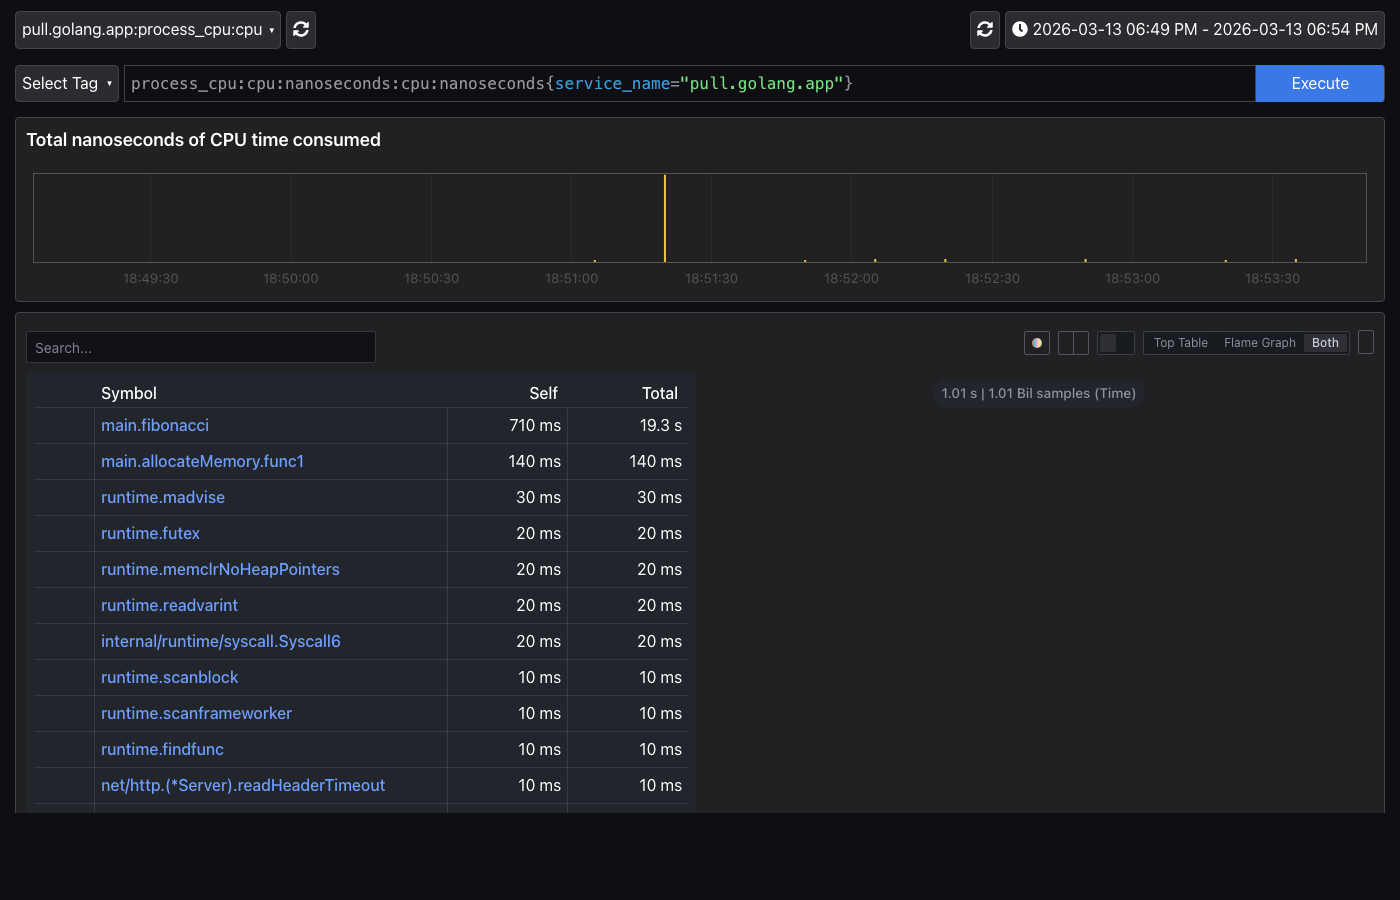Click the refresh icon beside the app selector
Image resolution: width=1400 pixels, height=900 pixels.
point(301,30)
